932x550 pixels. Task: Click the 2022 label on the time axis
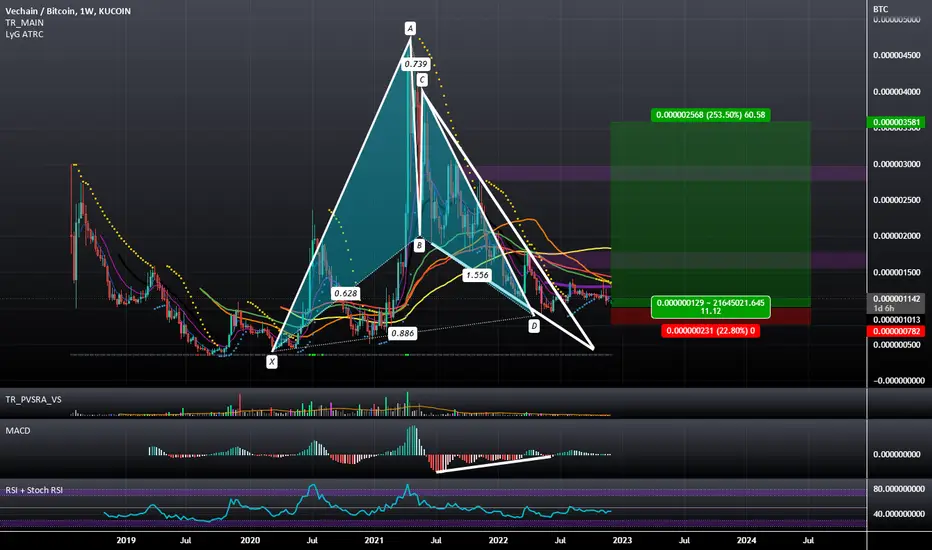click(498, 540)
